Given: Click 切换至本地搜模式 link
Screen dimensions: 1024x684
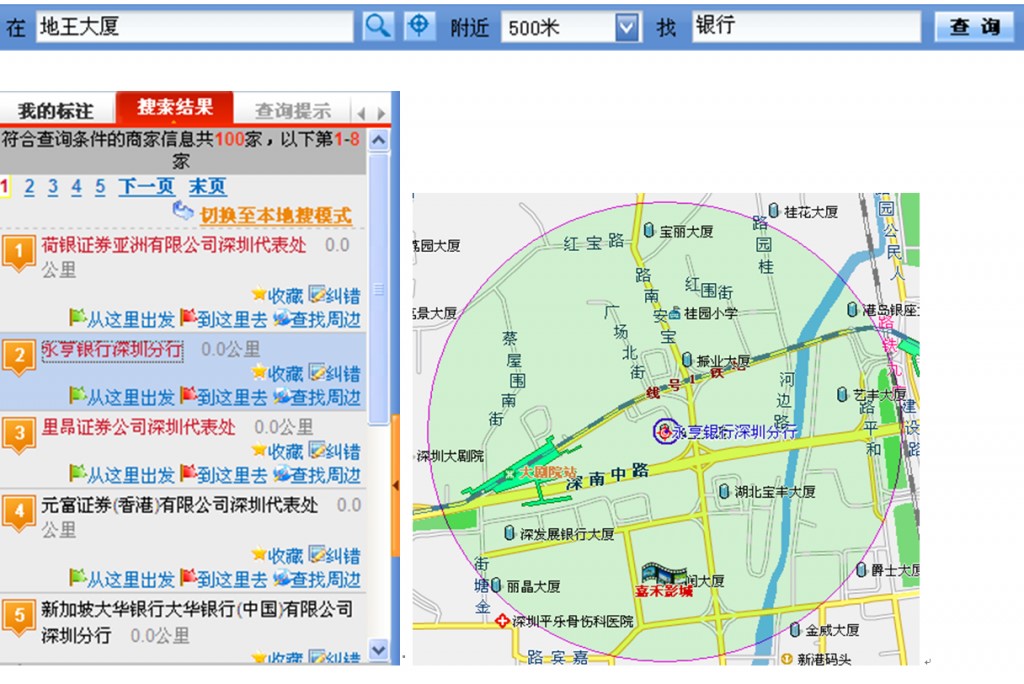Looking at the screenshot, I should point(275,215).
